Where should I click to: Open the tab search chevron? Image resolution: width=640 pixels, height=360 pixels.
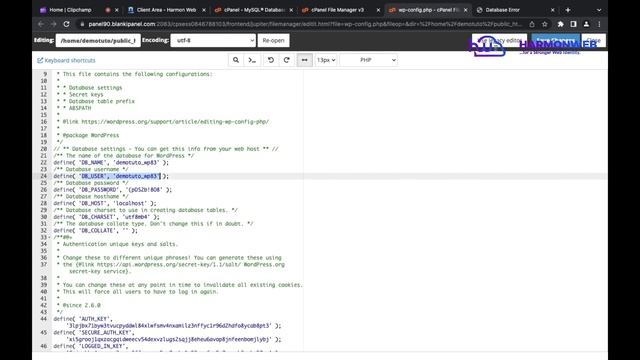599,10
